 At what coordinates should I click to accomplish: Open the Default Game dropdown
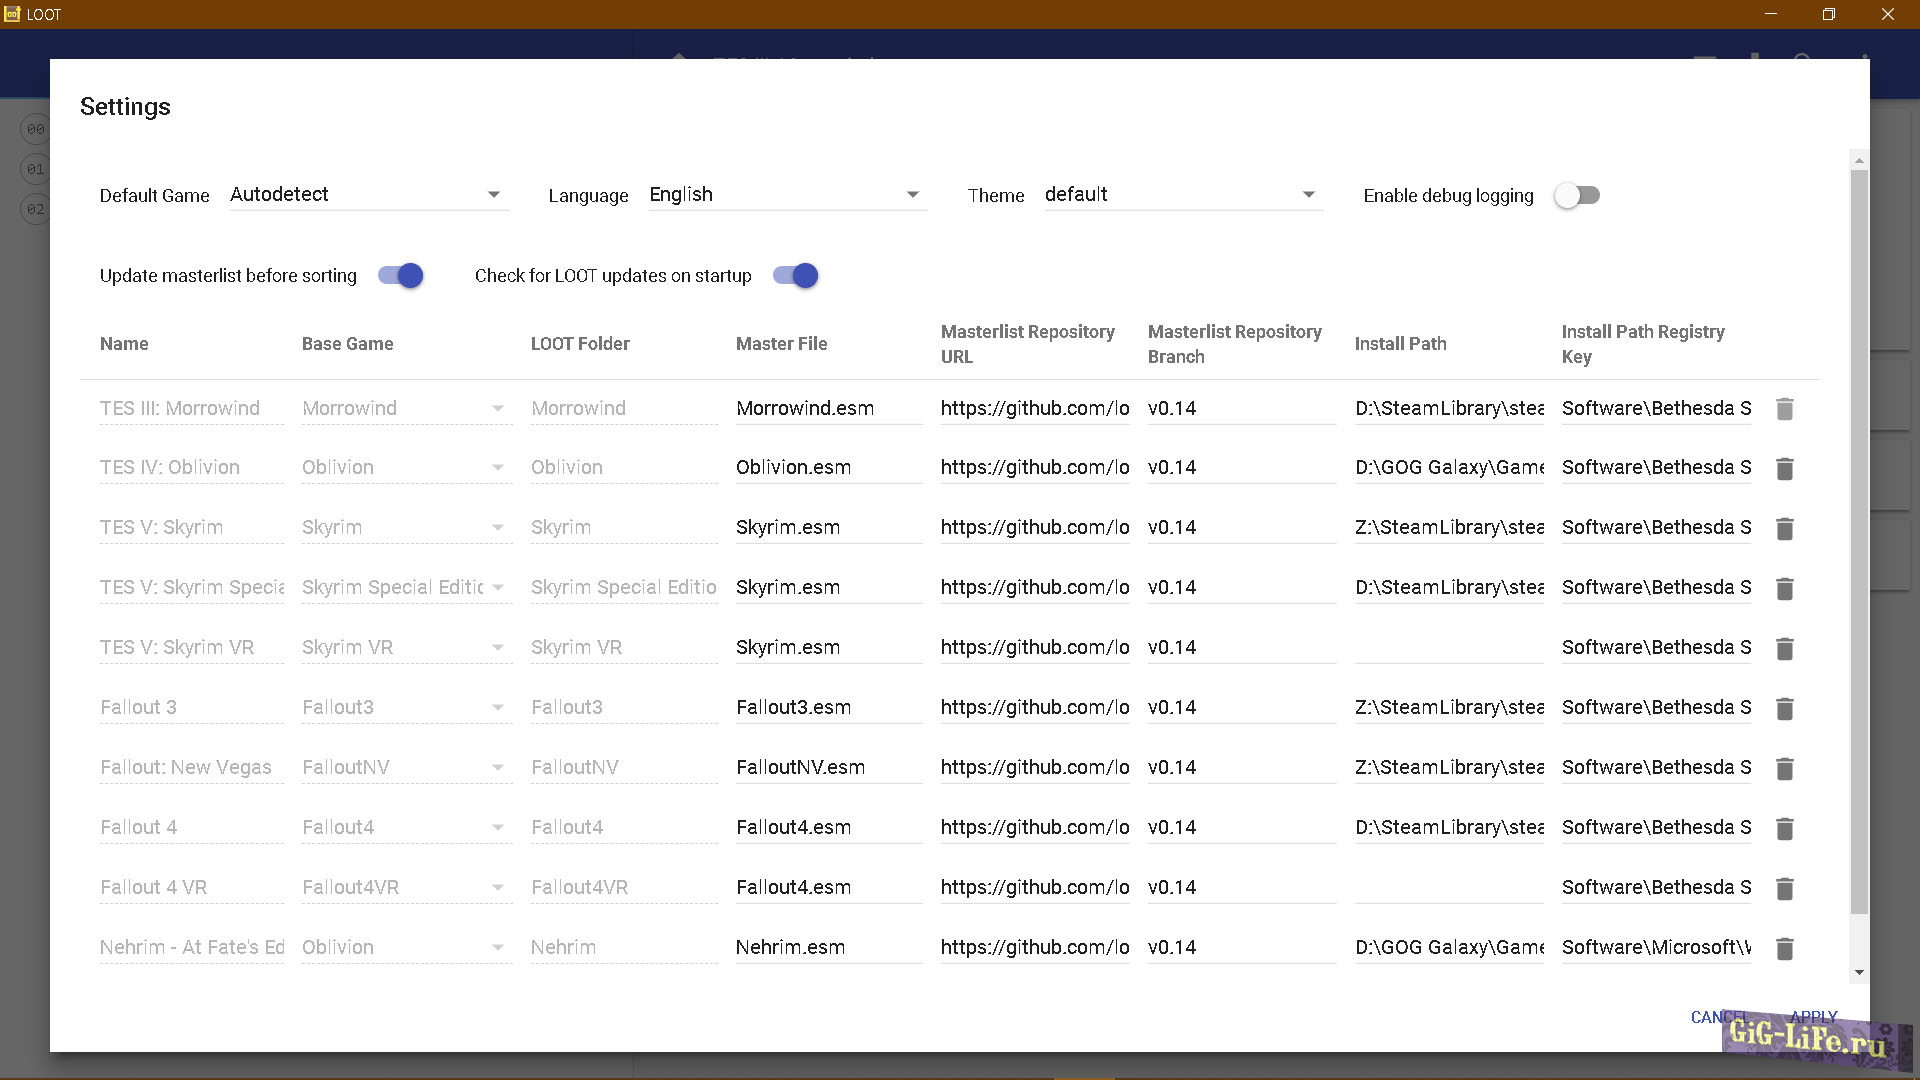point(493,194)
